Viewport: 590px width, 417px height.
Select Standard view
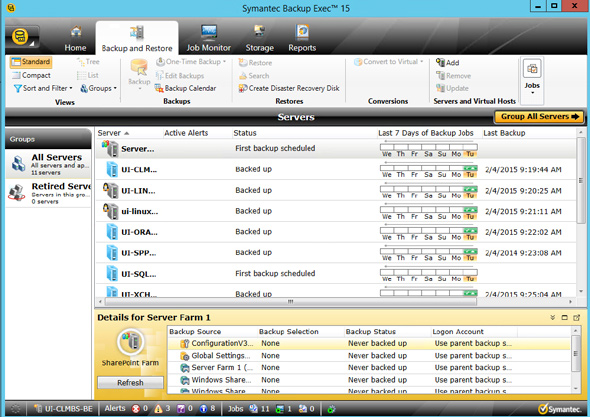(31, 62)
